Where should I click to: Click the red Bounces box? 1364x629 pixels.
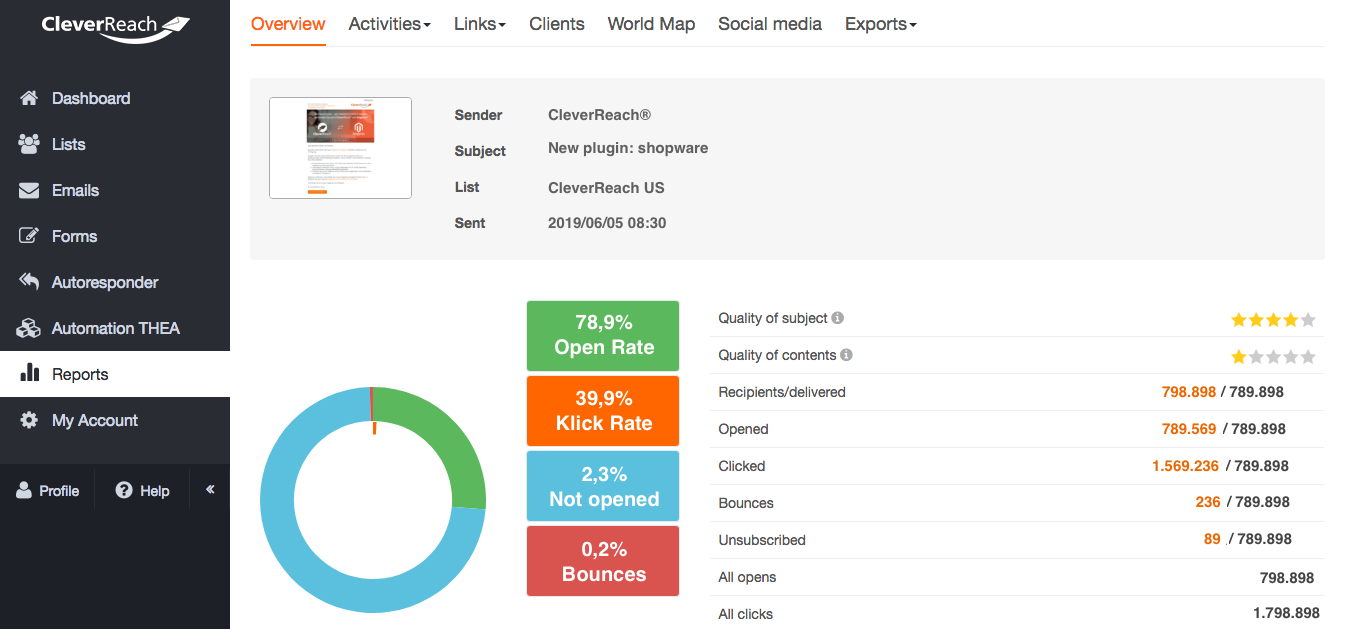[603, 561]
